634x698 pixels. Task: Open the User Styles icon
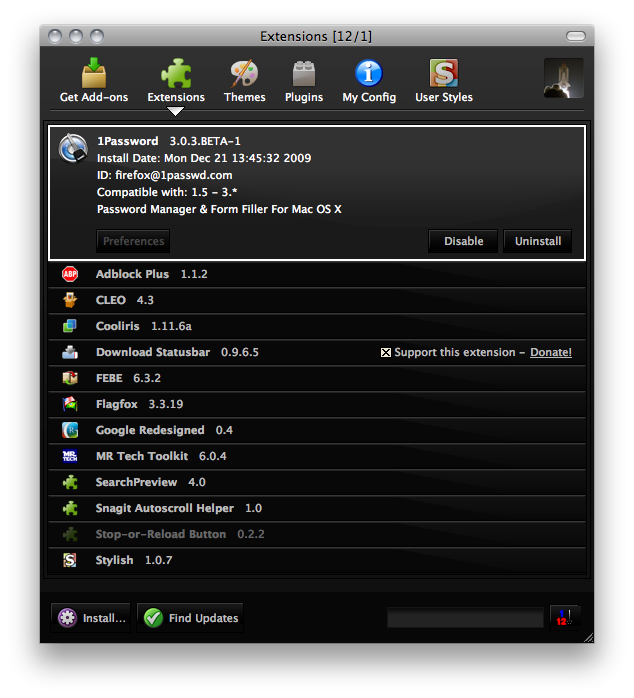pos(444,73)
